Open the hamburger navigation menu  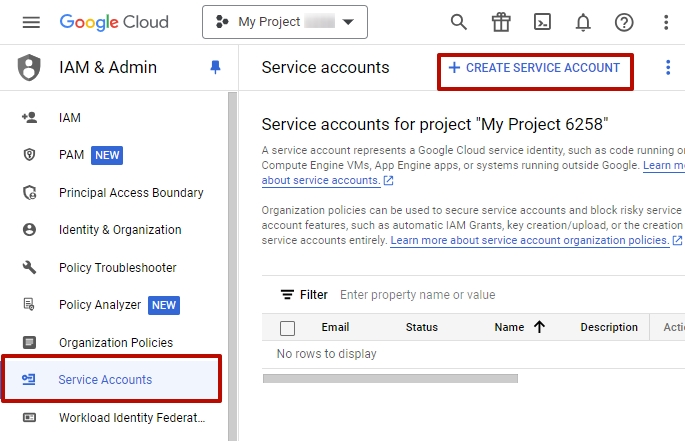coord(31,22)
